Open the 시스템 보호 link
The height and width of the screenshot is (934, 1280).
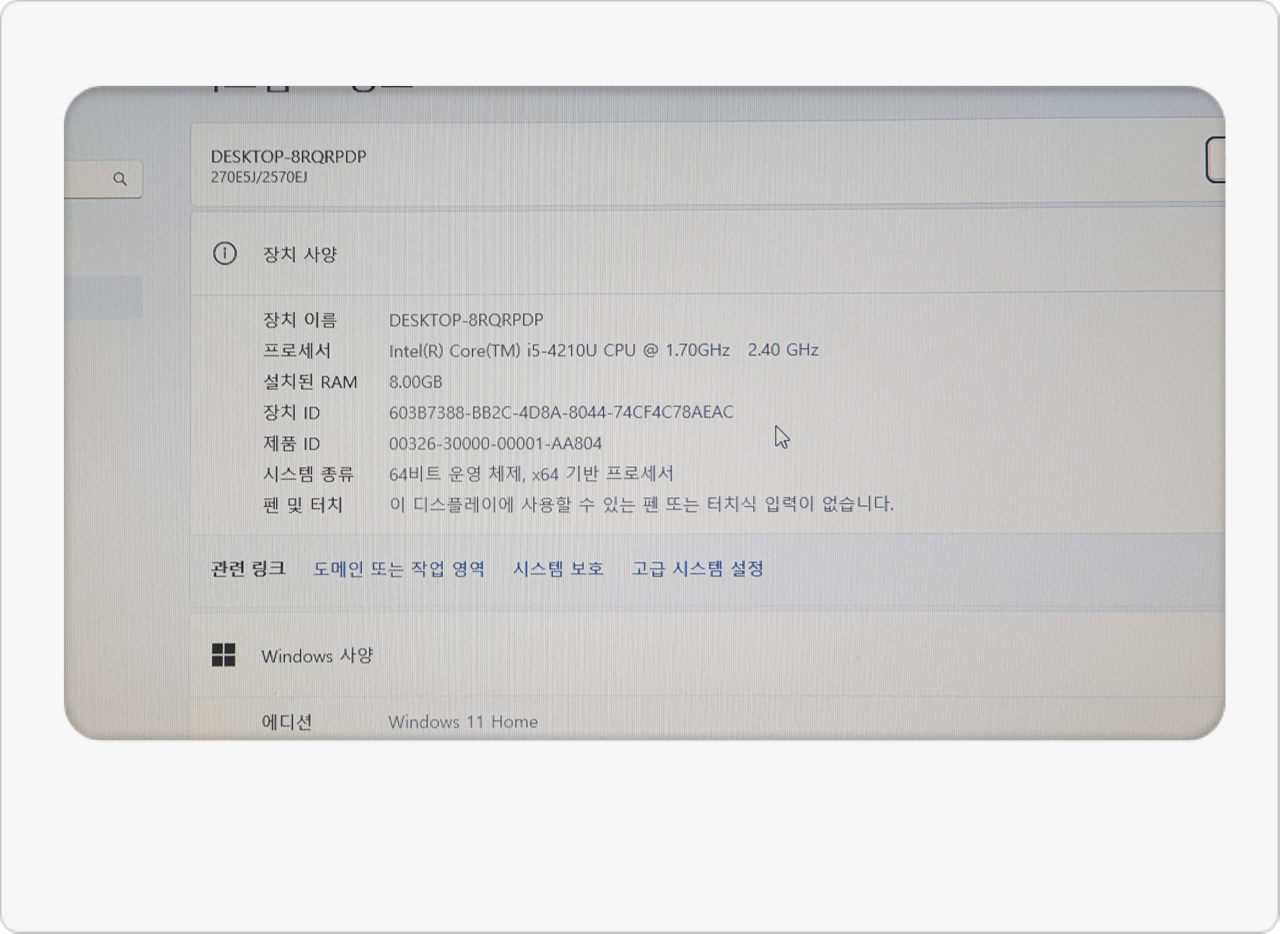point(558,568)
